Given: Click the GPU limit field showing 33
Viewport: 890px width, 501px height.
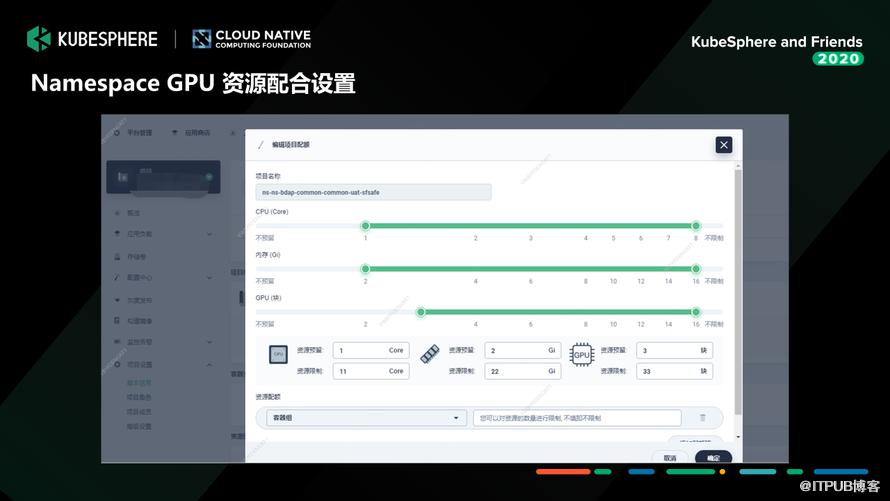Looking at the screenshot, I should pyautogui.click(x=674, y=371).
